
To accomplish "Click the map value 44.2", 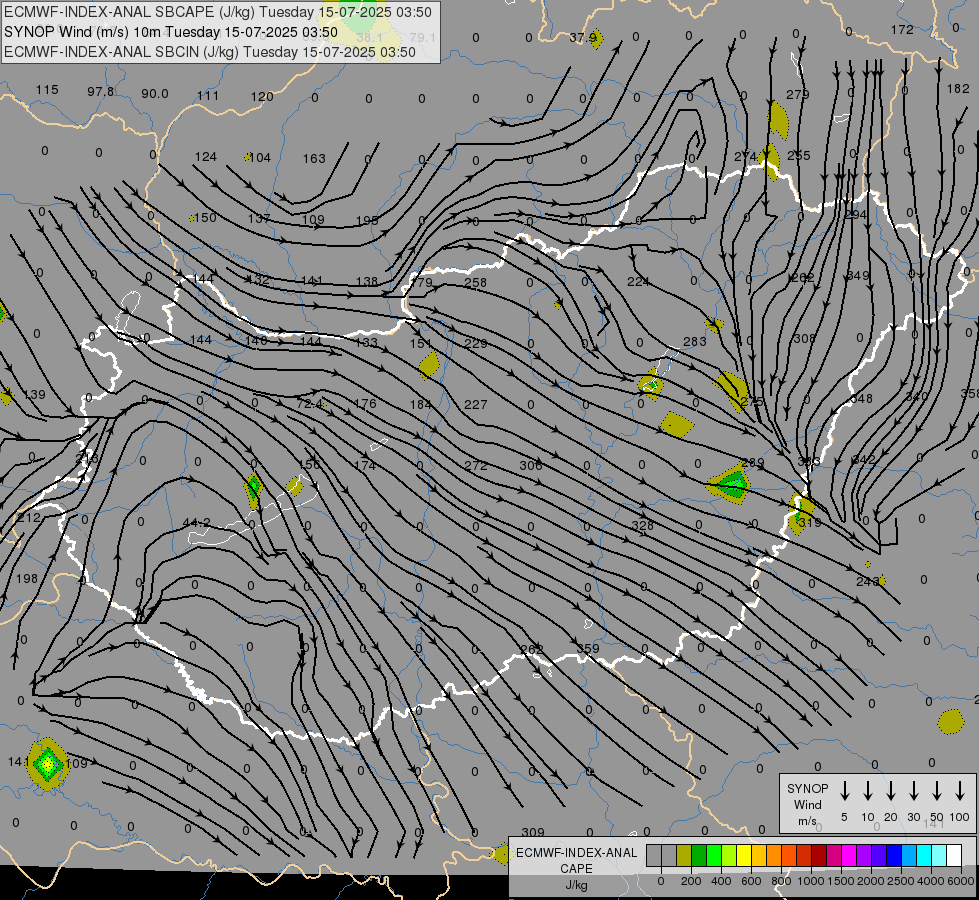I will [196, 523].
